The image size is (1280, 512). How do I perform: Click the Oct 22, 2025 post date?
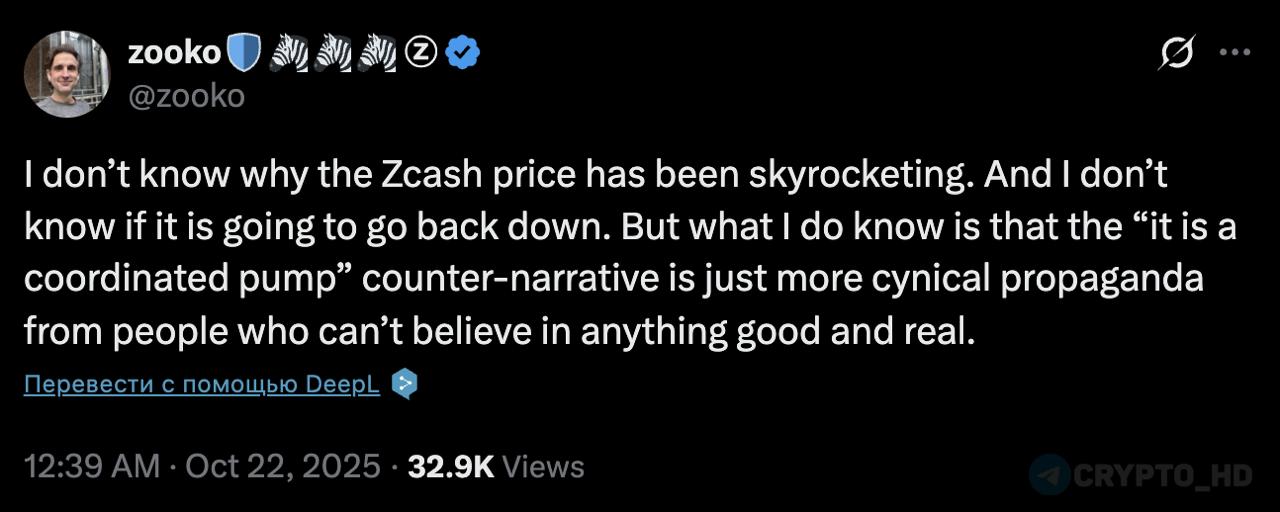(x=285, y=466)
